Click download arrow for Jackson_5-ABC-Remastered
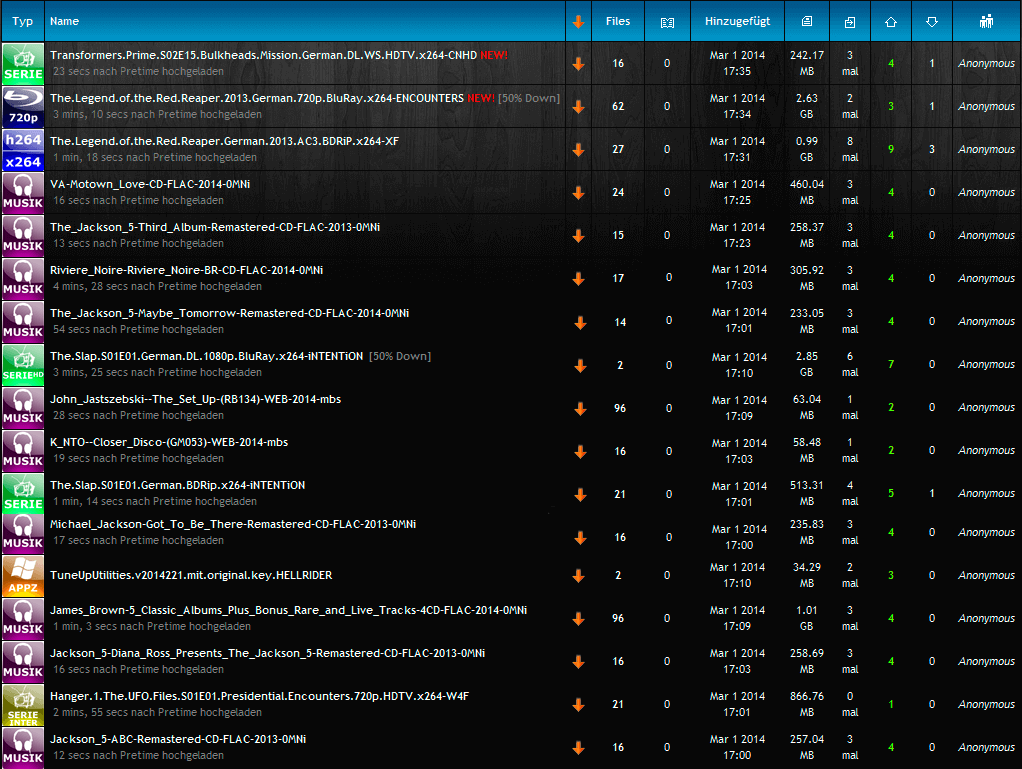Viewport: 1022px width, 769px height. [x=578, y=748]
